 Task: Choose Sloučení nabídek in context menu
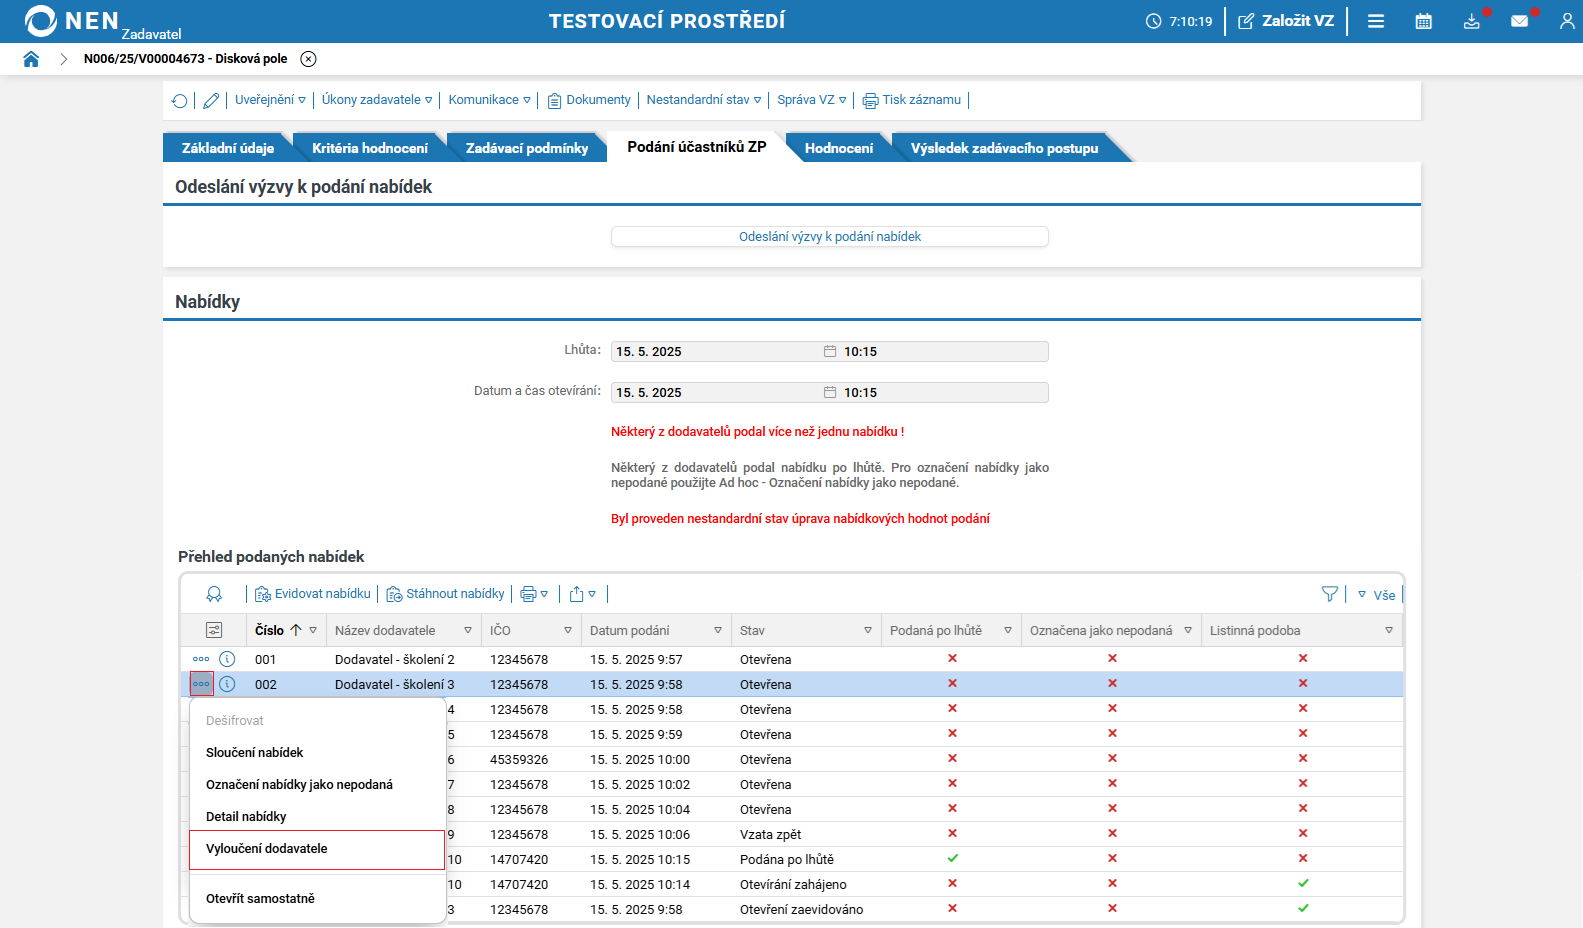point(254,753)
